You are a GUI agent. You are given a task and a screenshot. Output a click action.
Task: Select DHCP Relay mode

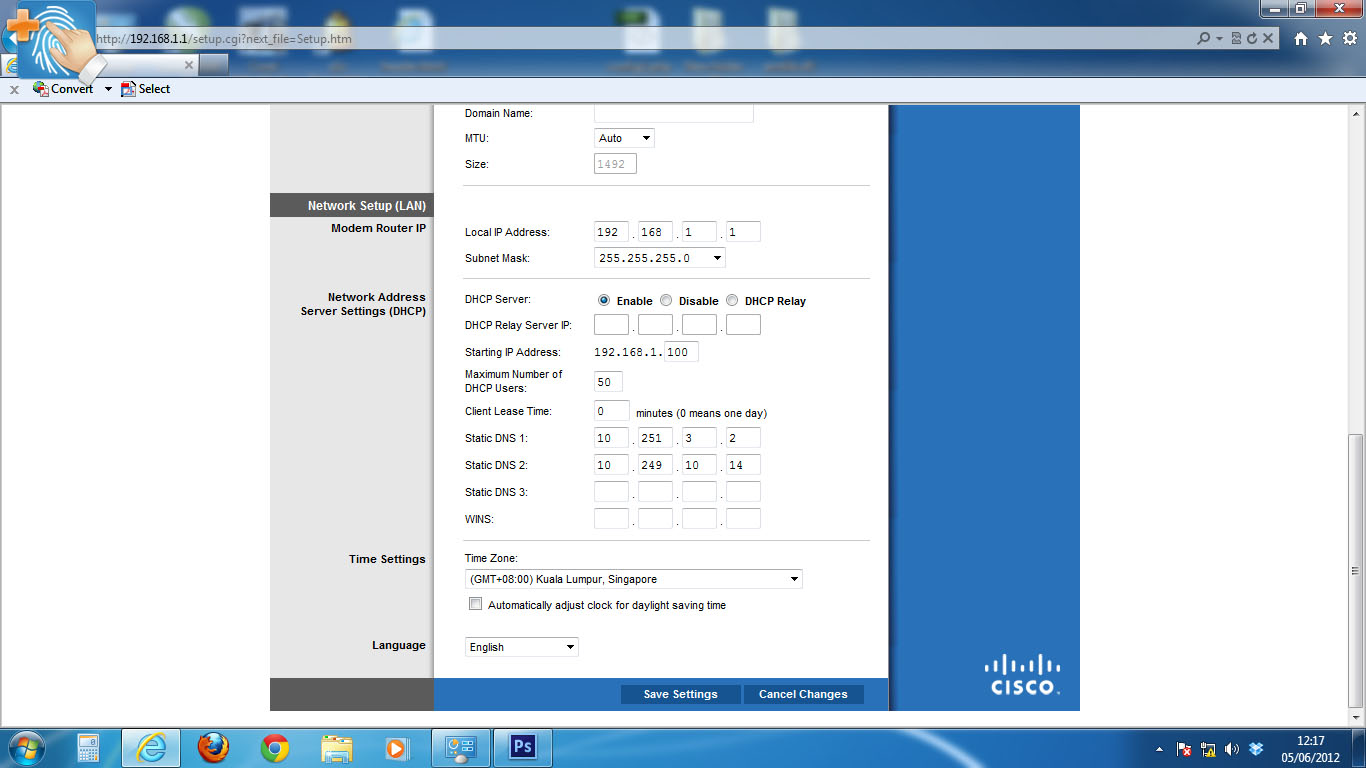(x=731, y=300)
